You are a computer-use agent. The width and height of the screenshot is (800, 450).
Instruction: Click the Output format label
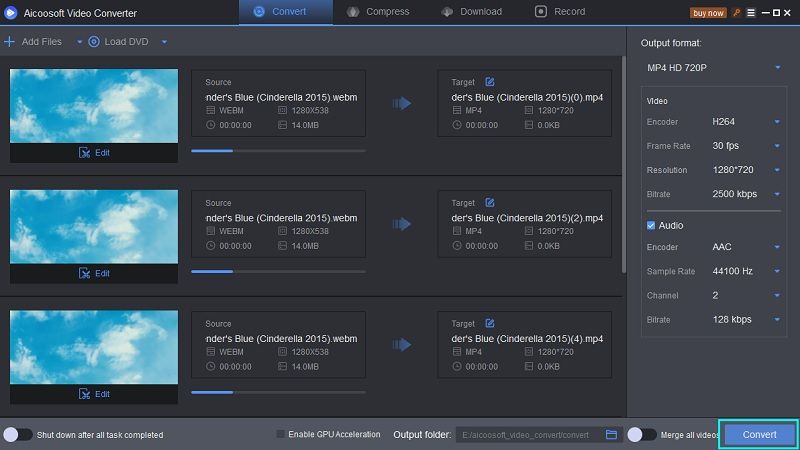tap(671, 43)
